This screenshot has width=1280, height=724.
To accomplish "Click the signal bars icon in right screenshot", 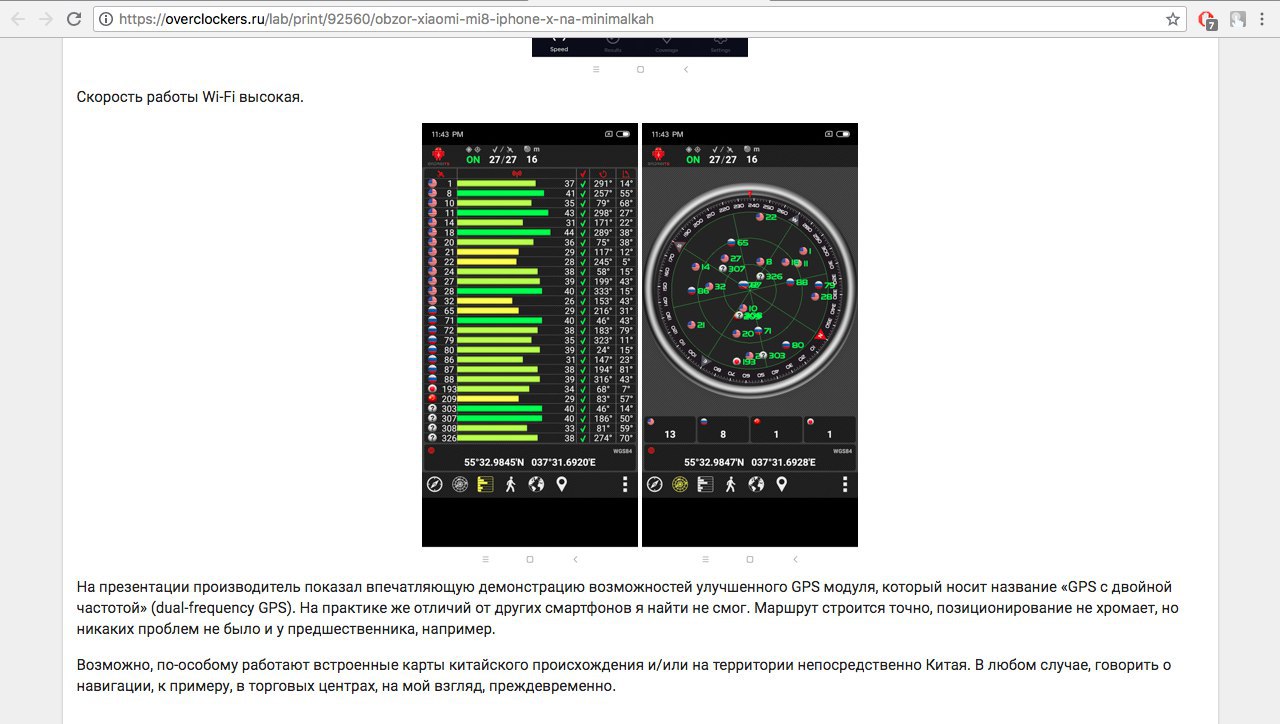I will coord(705,484).
